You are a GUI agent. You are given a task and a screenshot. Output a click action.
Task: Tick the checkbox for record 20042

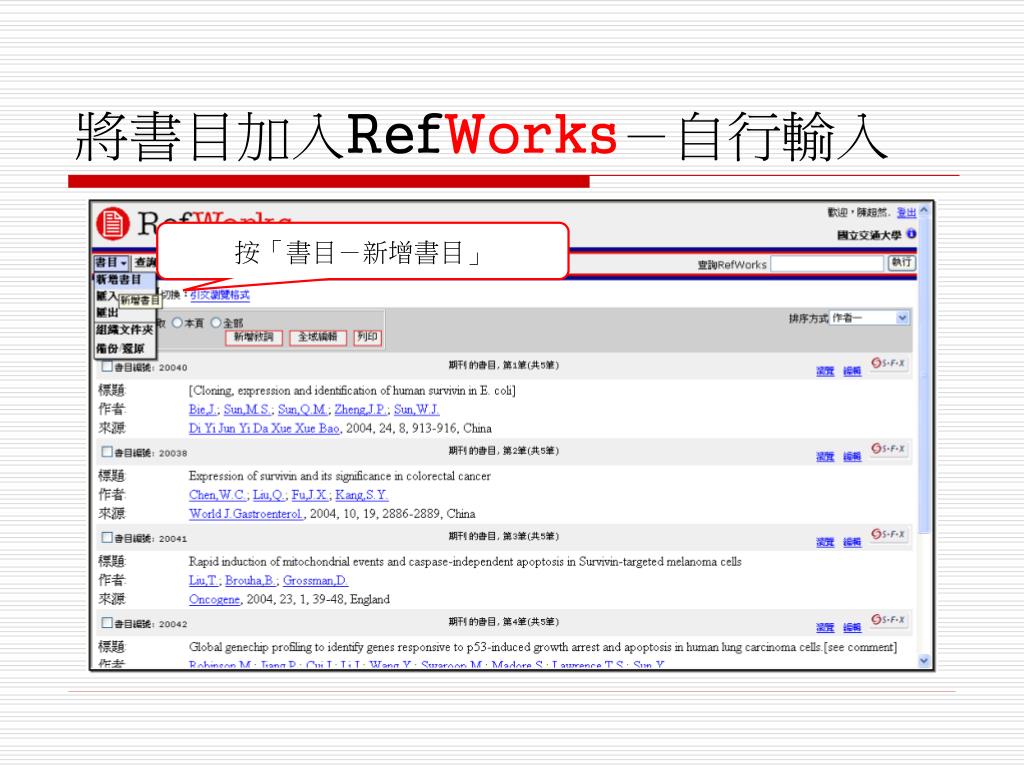[x=107, y=622]
